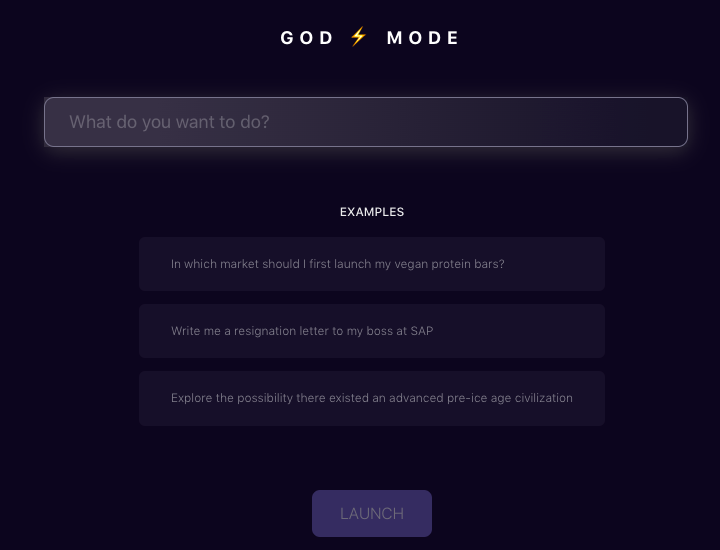Click the lightning bolt icon in the title
This screenshot has height=550, width=720.
point(359,37)
